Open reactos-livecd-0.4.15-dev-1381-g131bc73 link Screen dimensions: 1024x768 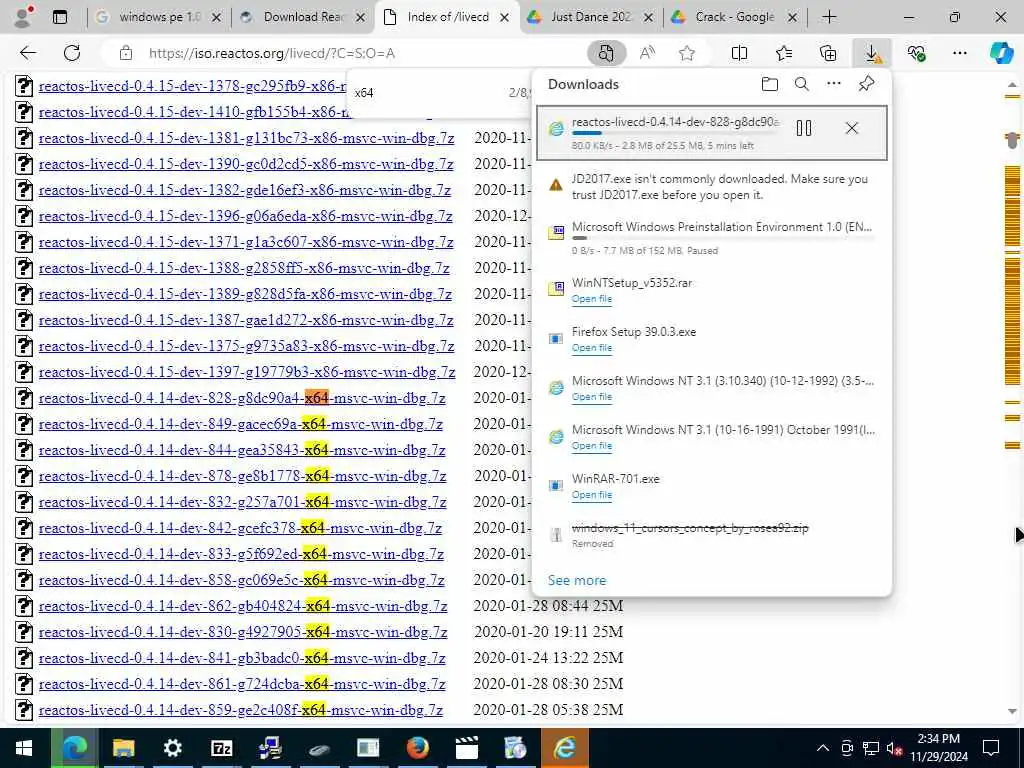[x=246, y=138]
